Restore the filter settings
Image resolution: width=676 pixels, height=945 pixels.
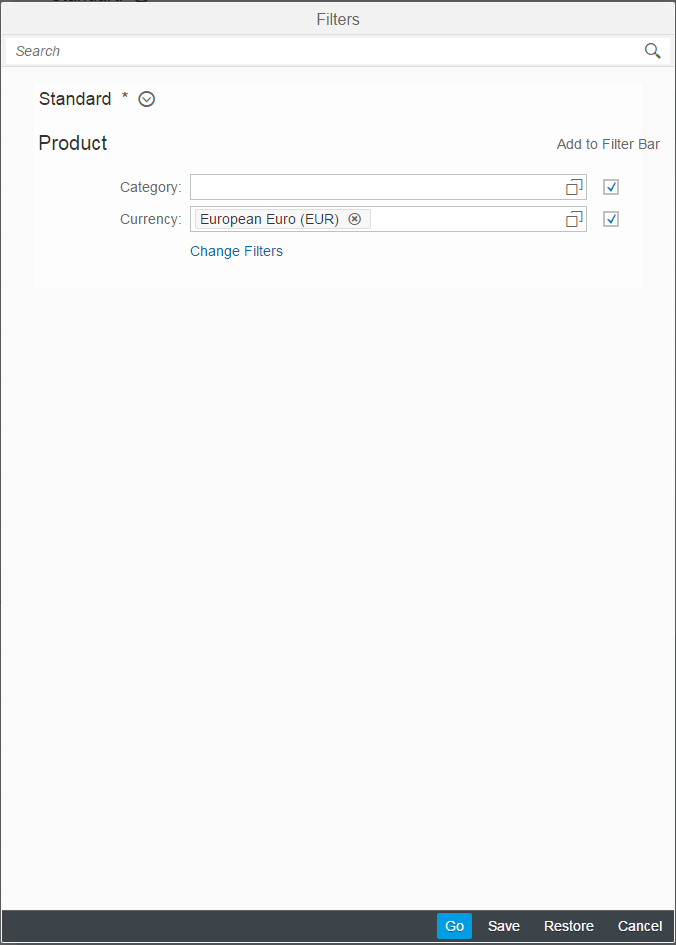[568, 926]
